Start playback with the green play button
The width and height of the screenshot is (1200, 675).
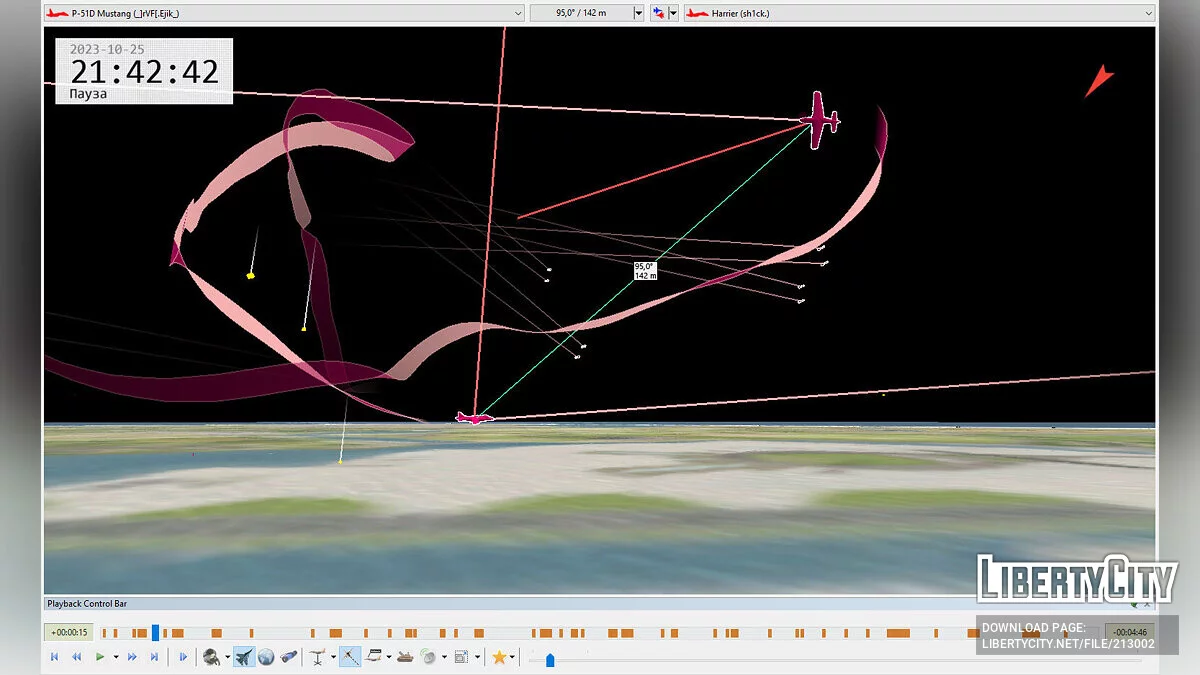(x=100, y=657)
